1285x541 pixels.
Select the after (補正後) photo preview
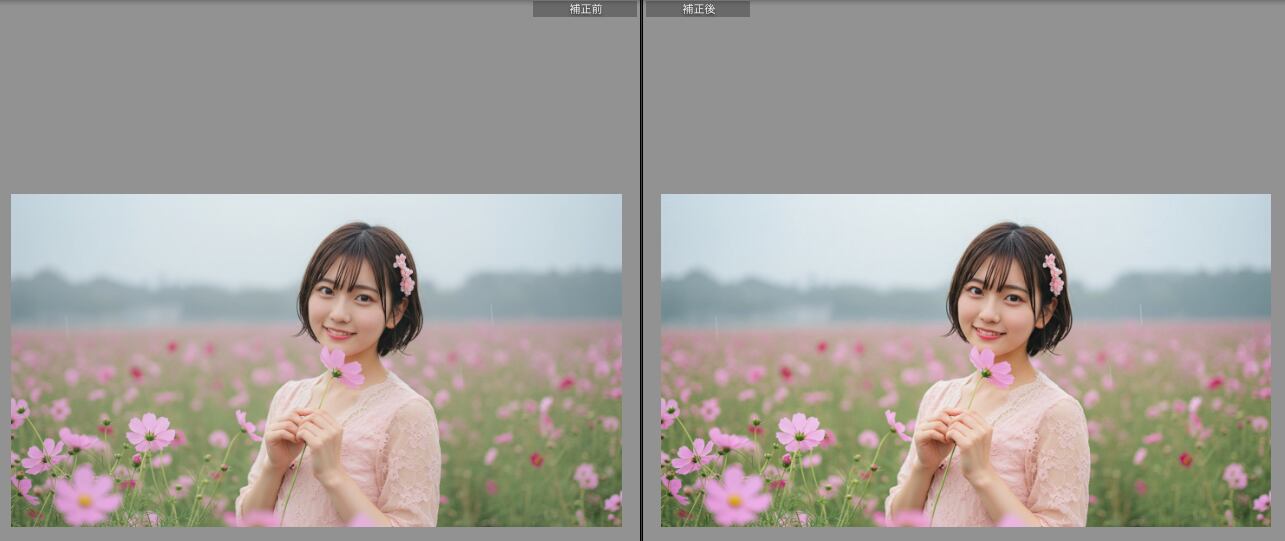tap(966, 360)
